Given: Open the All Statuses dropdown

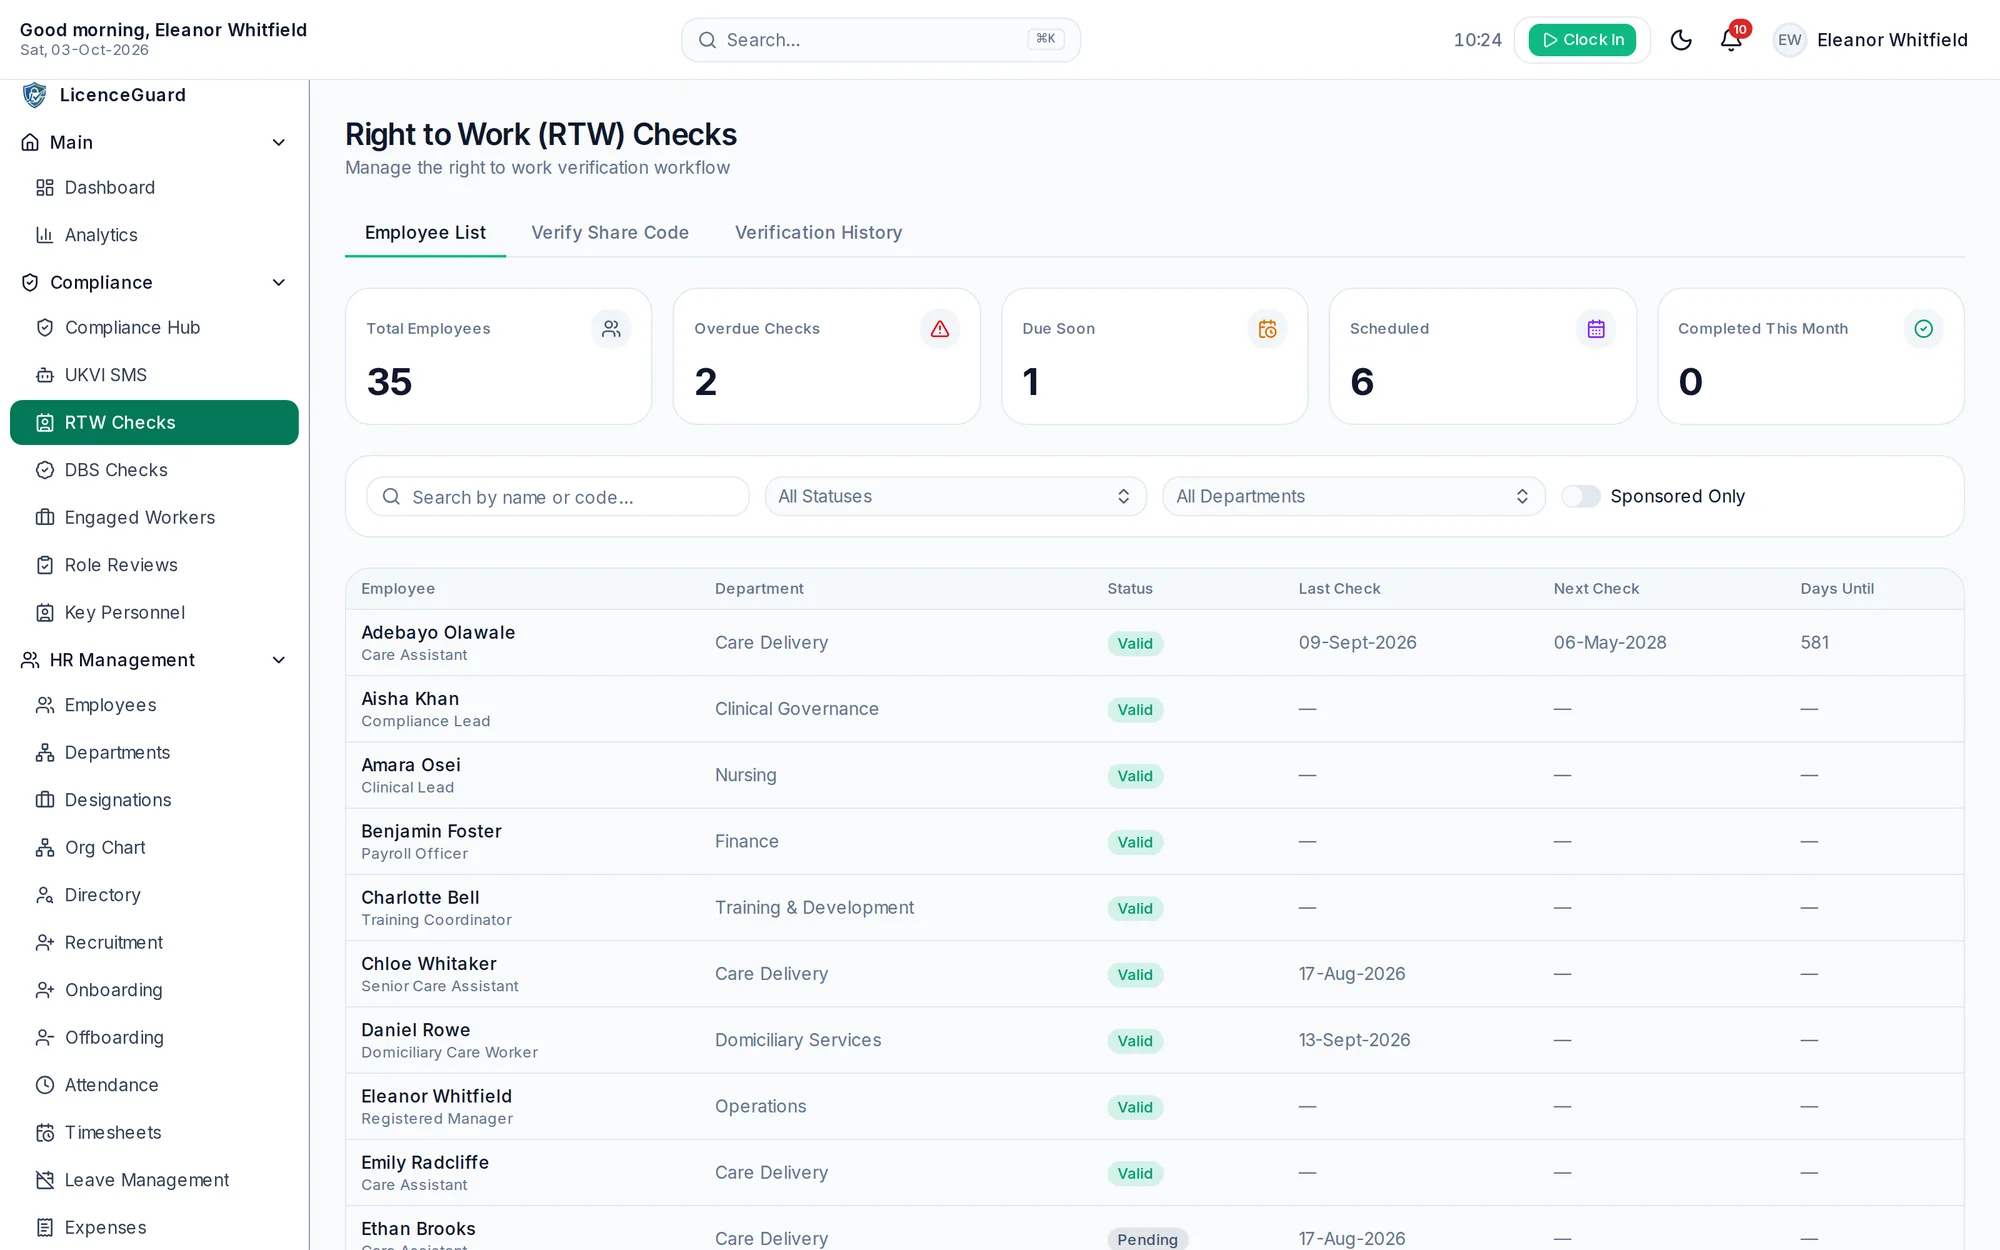Looking at the screenshot, I should [x=955, y=497].
